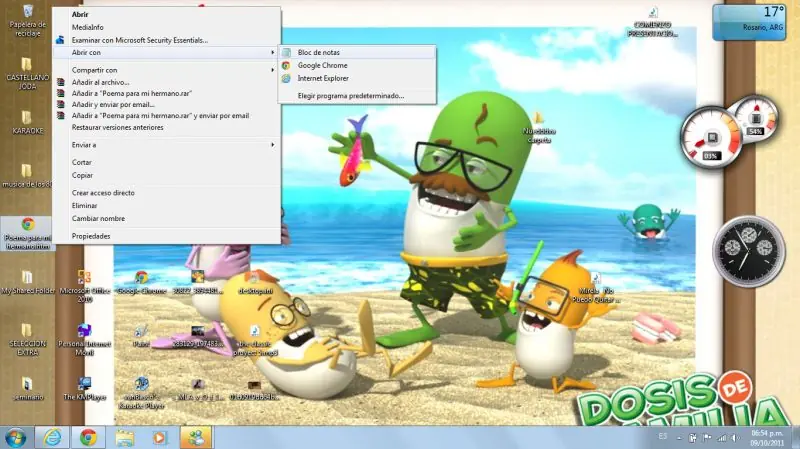This screenshot has width=800, height=449.
Task: Click Copiar in the context menu
Action: (x=166, y=175)
